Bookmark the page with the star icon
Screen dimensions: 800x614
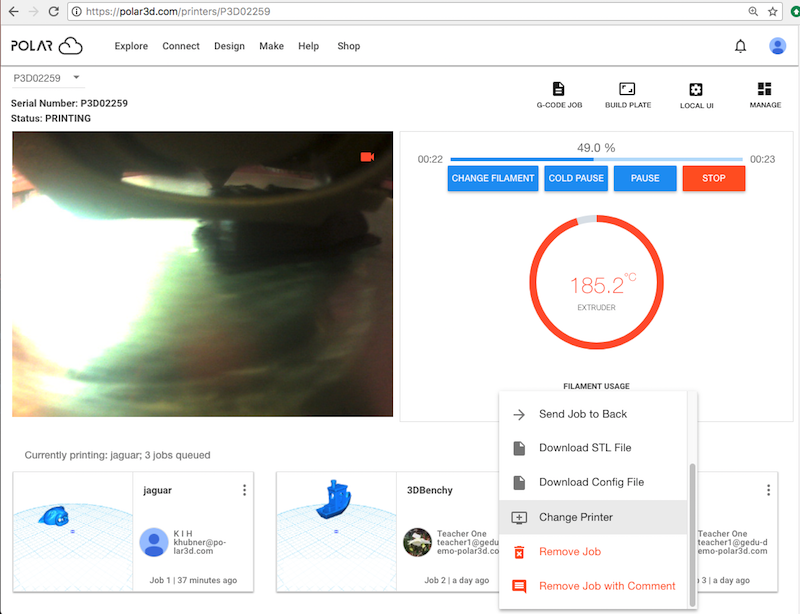tap(773, 11)
